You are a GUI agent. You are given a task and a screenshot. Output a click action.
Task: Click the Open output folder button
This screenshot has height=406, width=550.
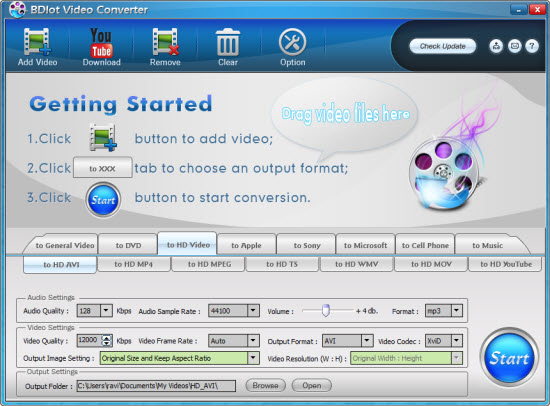(311, 385)
